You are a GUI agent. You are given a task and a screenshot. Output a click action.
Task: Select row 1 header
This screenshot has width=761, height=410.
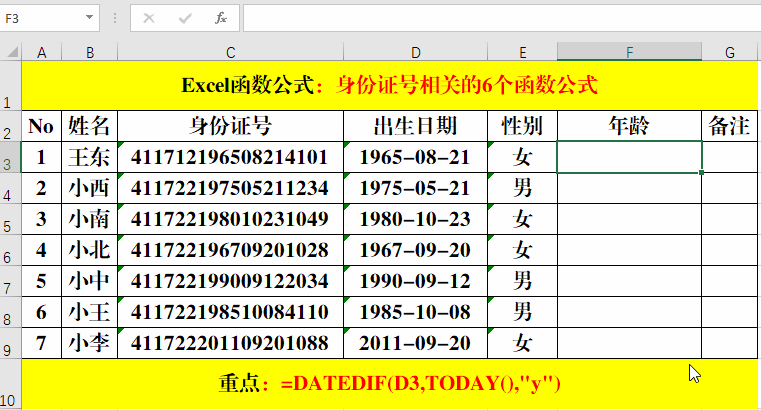pos(11,85)
